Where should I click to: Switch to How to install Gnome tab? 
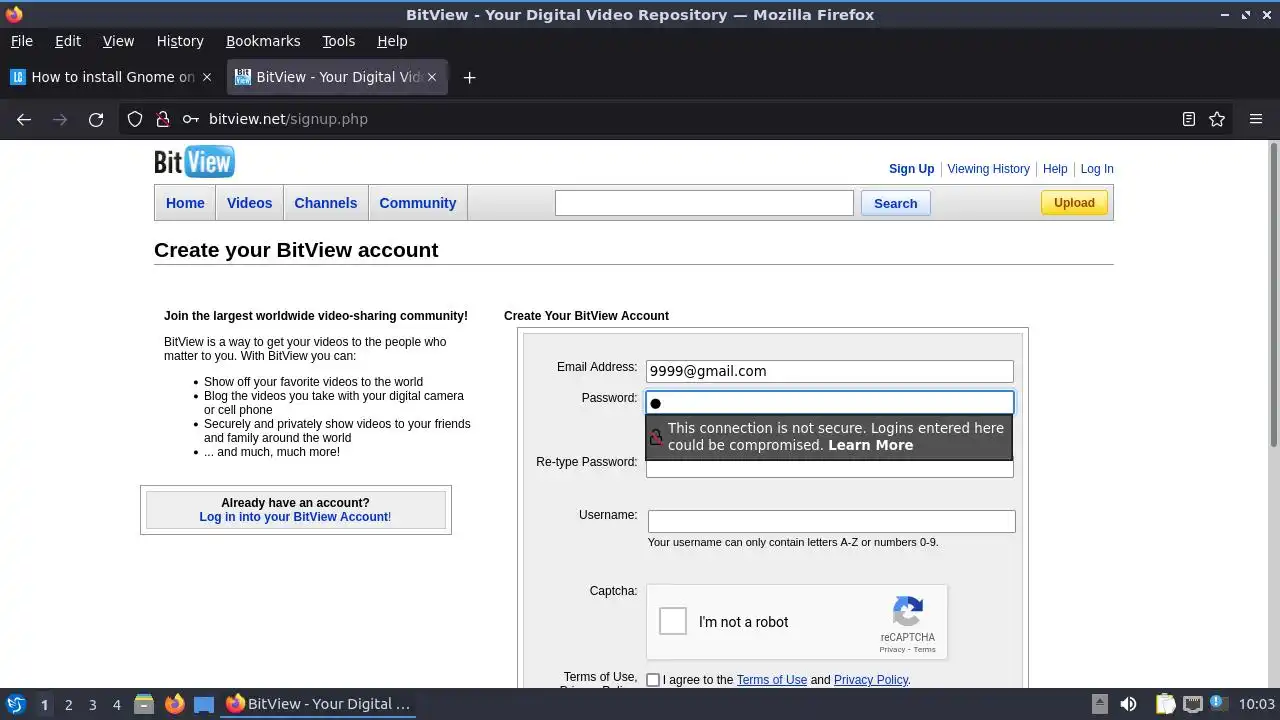pos(112,77)
